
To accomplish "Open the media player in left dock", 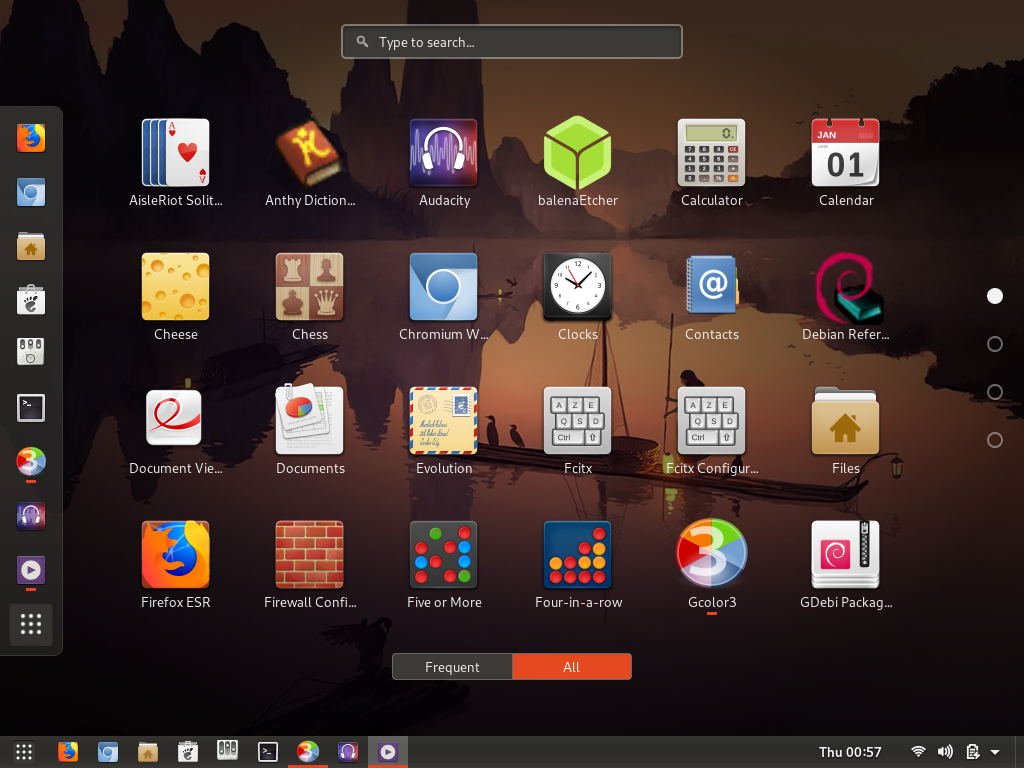I will tap(31, 570).
